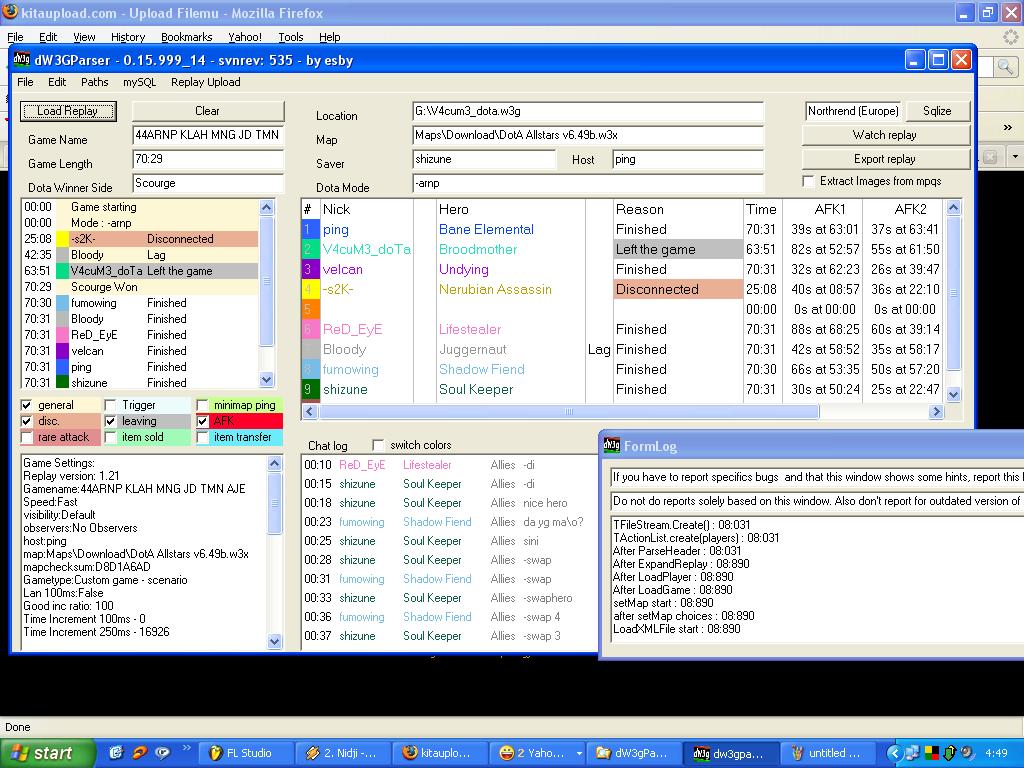Select the 'Scourge Won' event row
The width and height of the screenshot is (1024, 768).
140,287
